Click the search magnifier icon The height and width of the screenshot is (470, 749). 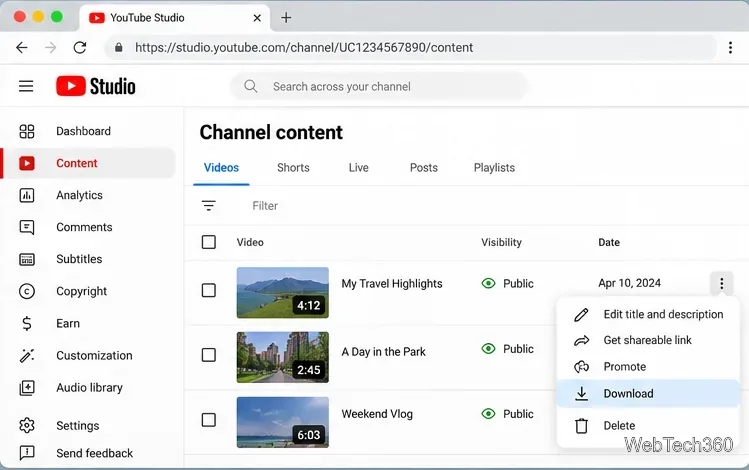pos(250,86)
